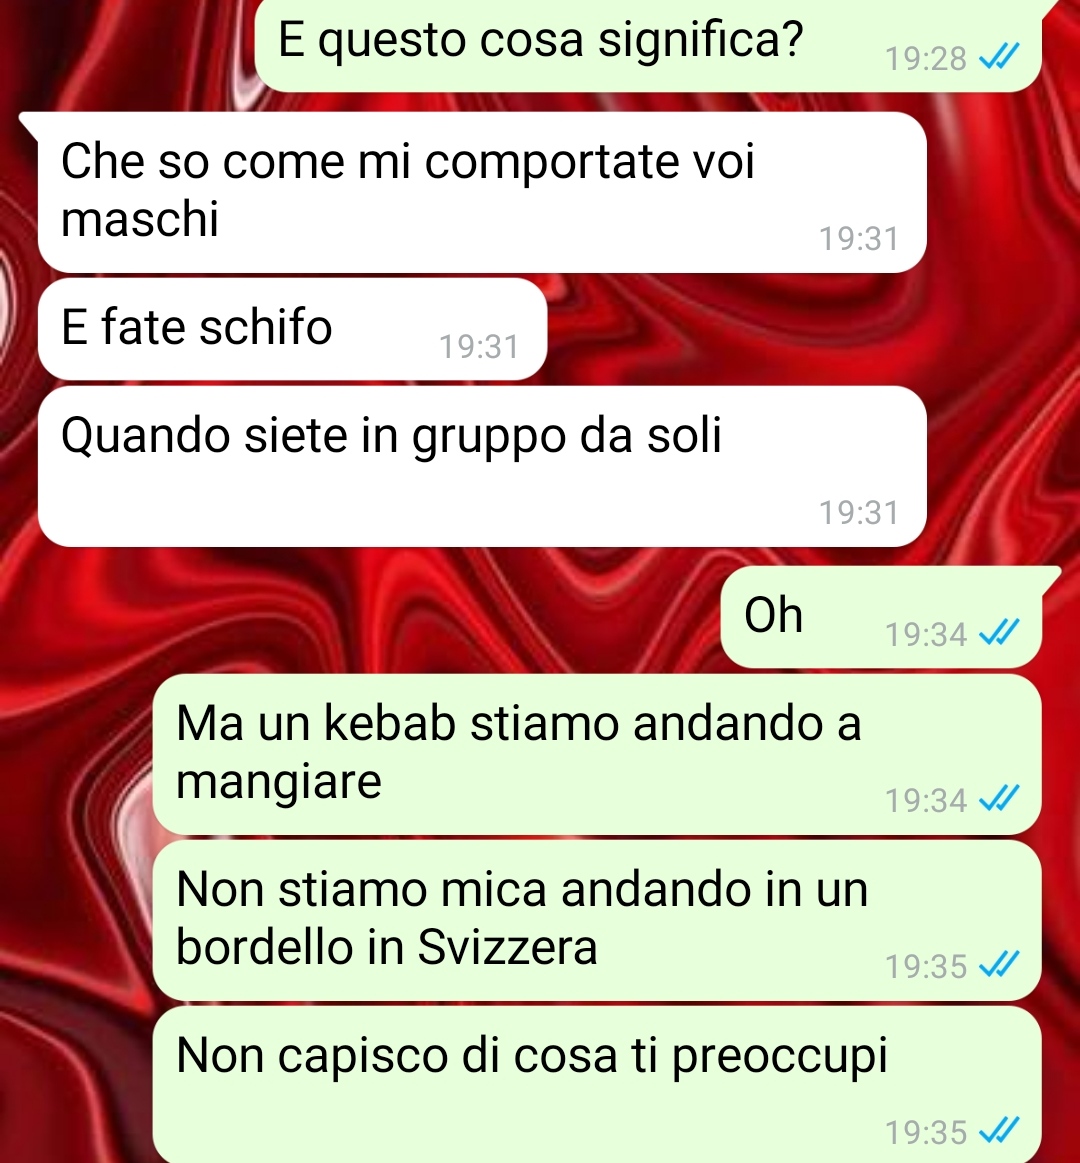Screen dimensions: 1080x1163
Task: Select the "Che so come mi comportate" bubble
Action: point(482,192)
